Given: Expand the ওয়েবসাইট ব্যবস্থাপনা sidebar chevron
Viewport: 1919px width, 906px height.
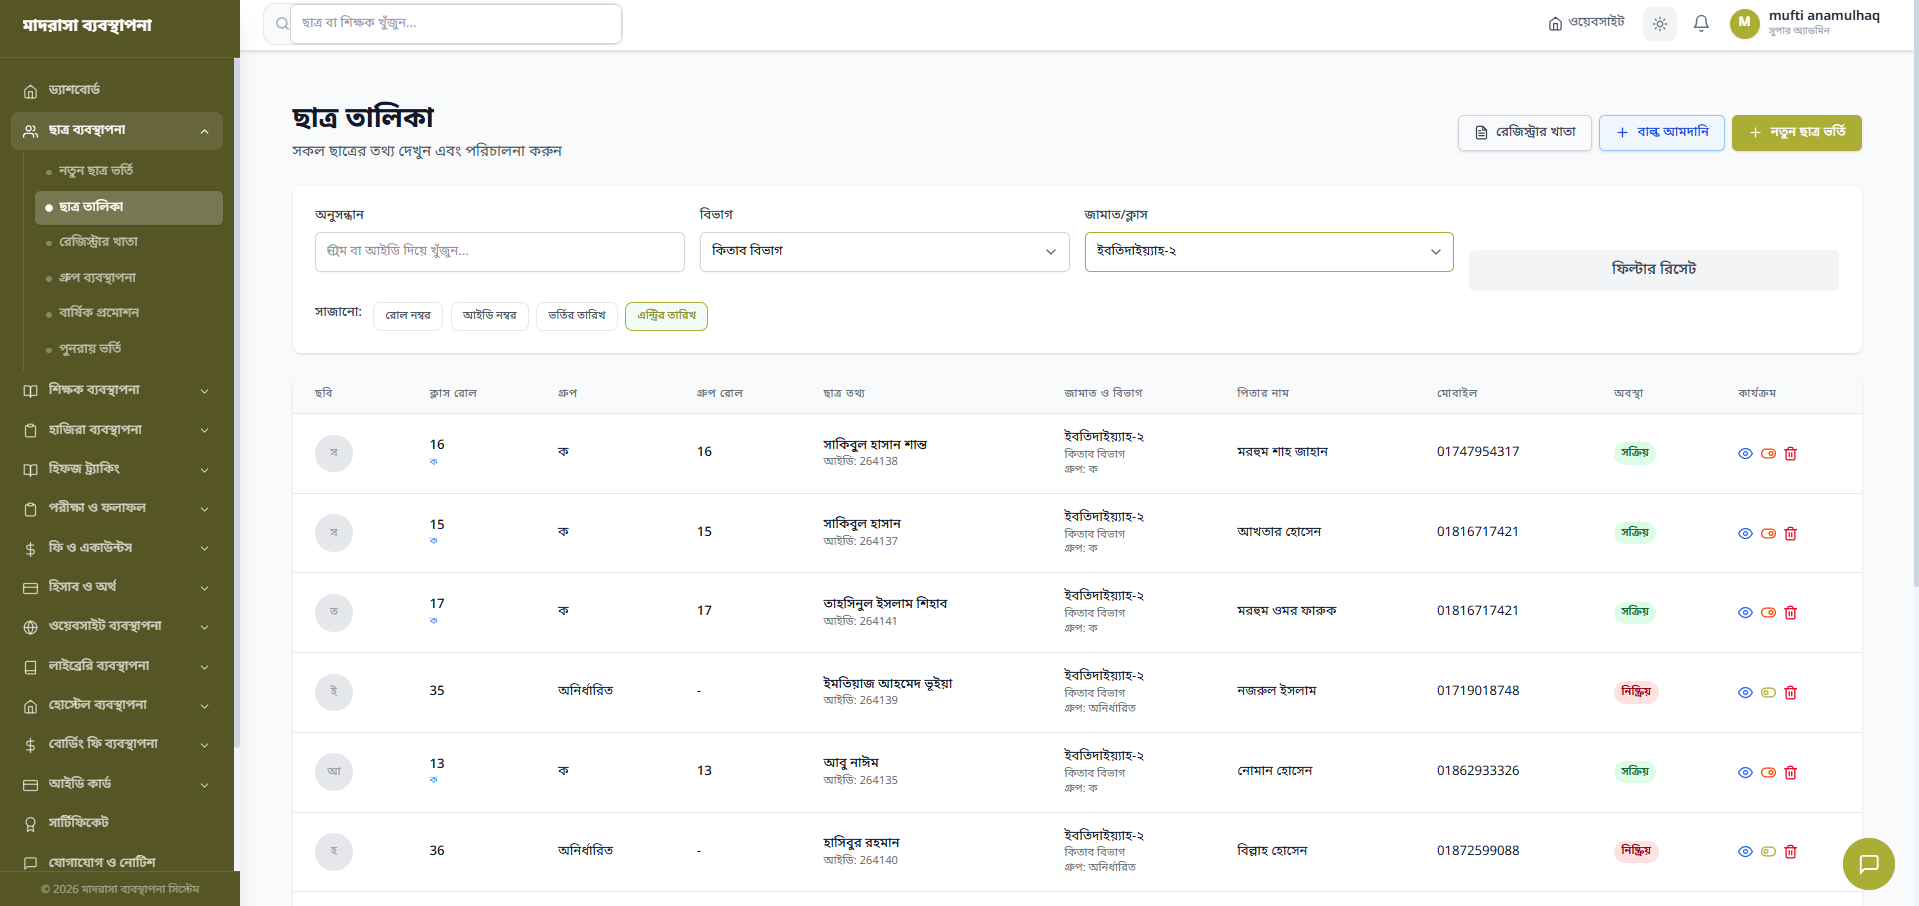Looking at the screenshot, I should (x=204, y=627).
